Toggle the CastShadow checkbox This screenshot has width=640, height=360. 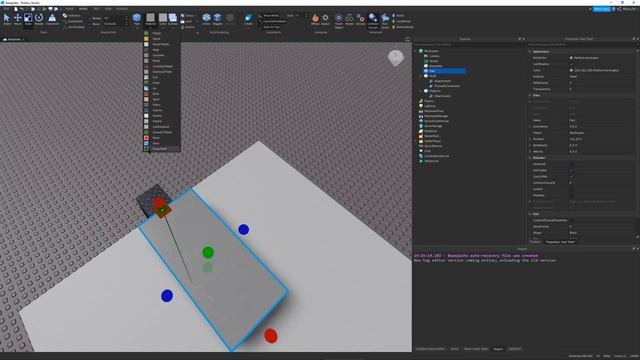point(571,64)
